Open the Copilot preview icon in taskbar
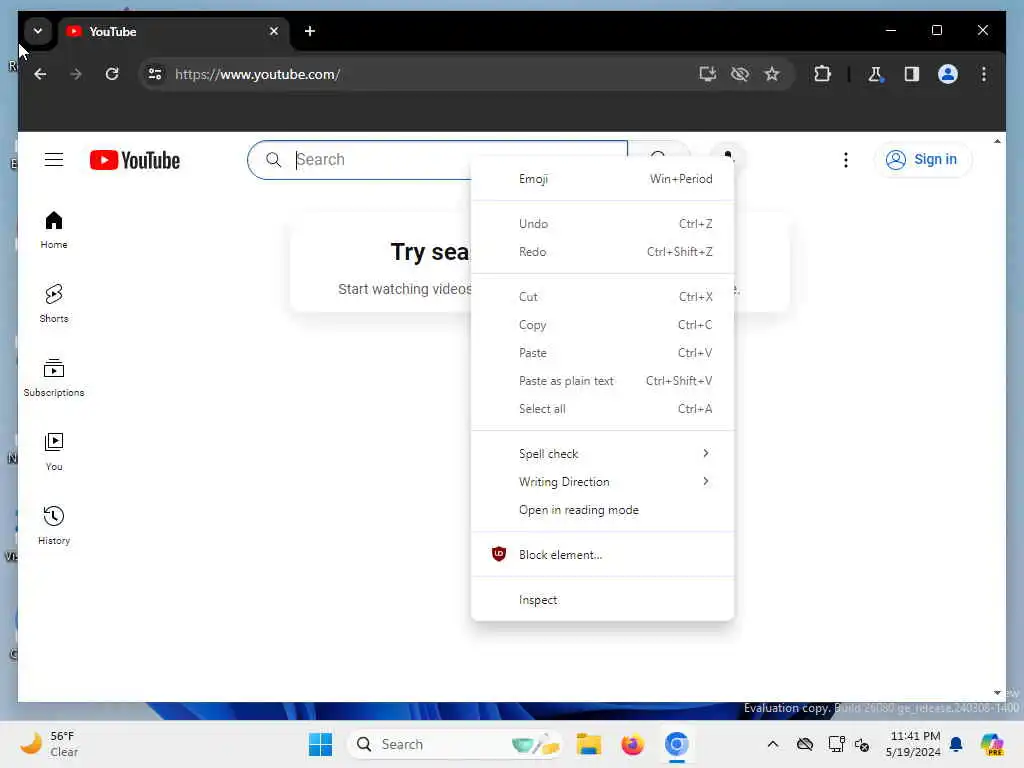 click(992, 744)
